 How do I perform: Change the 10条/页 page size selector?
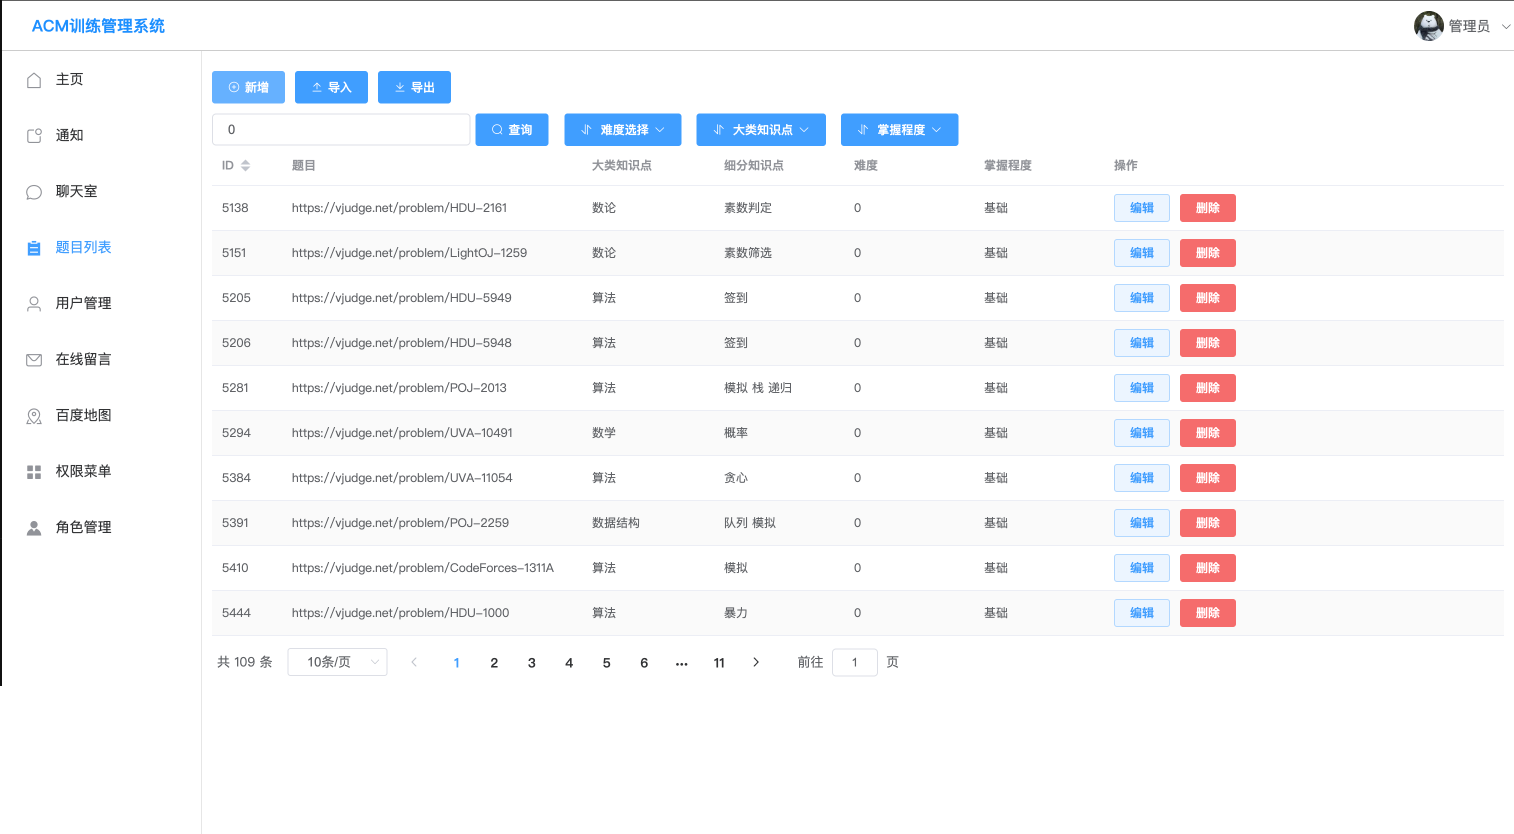tap(337, 661)
